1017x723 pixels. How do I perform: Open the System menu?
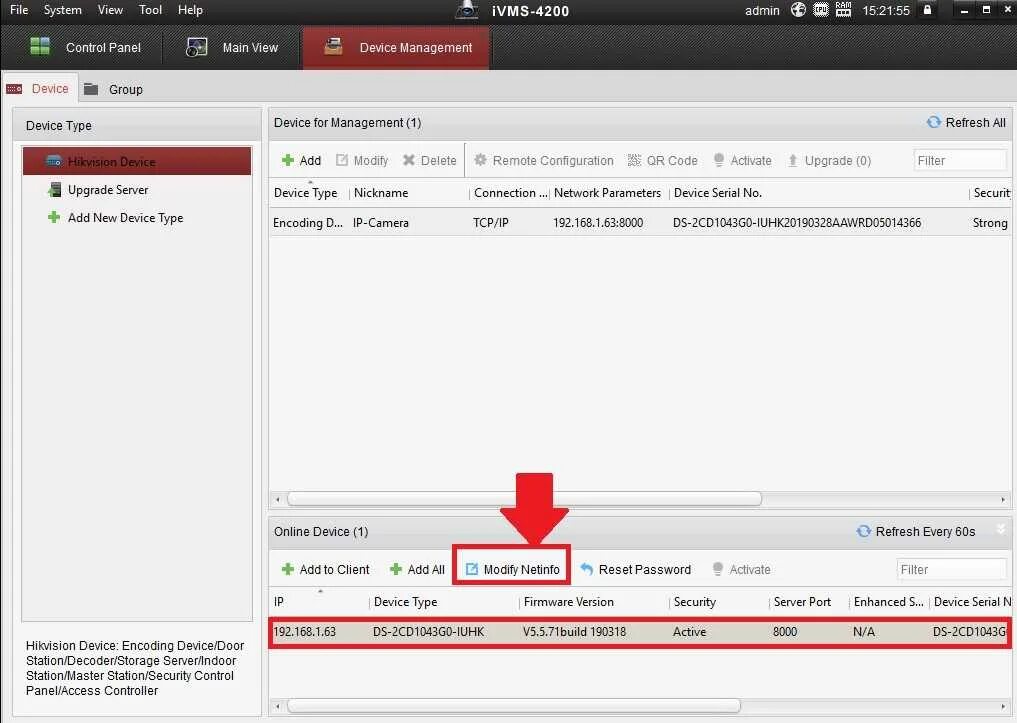[62, 10]
